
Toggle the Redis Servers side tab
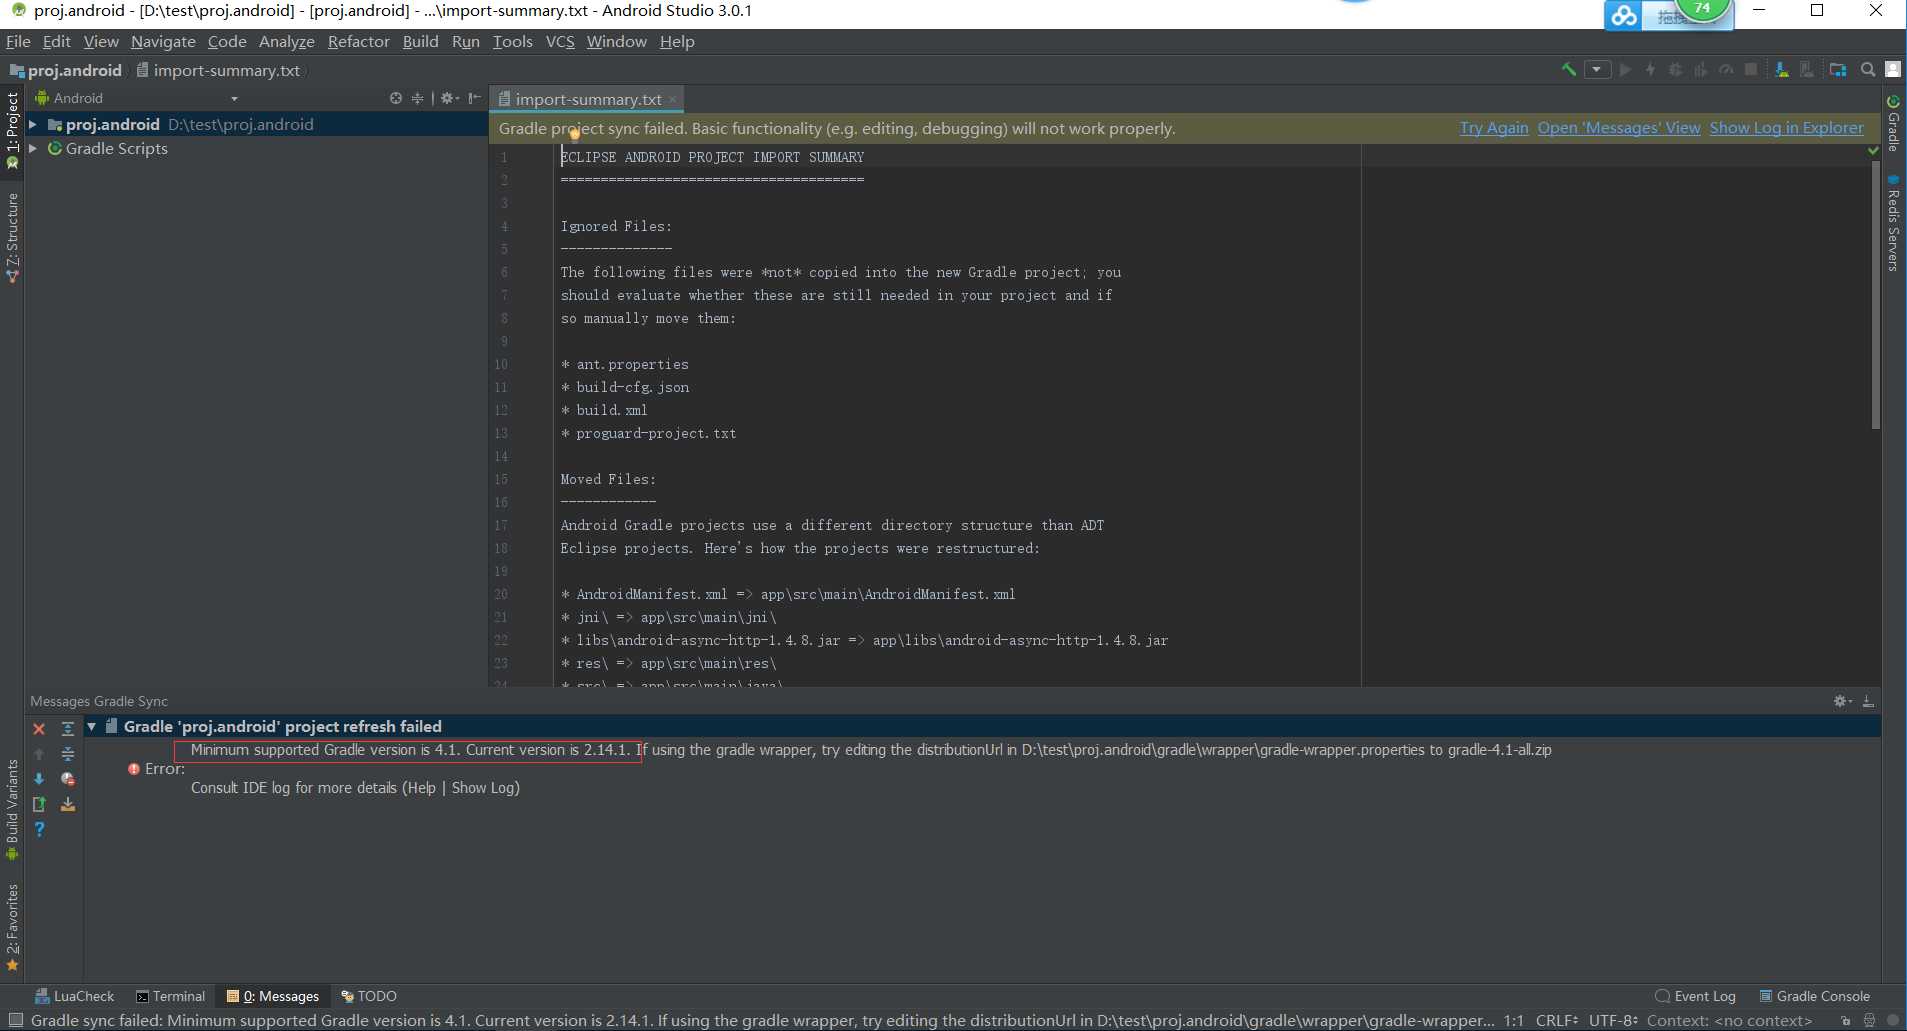tap(1893, 223)
